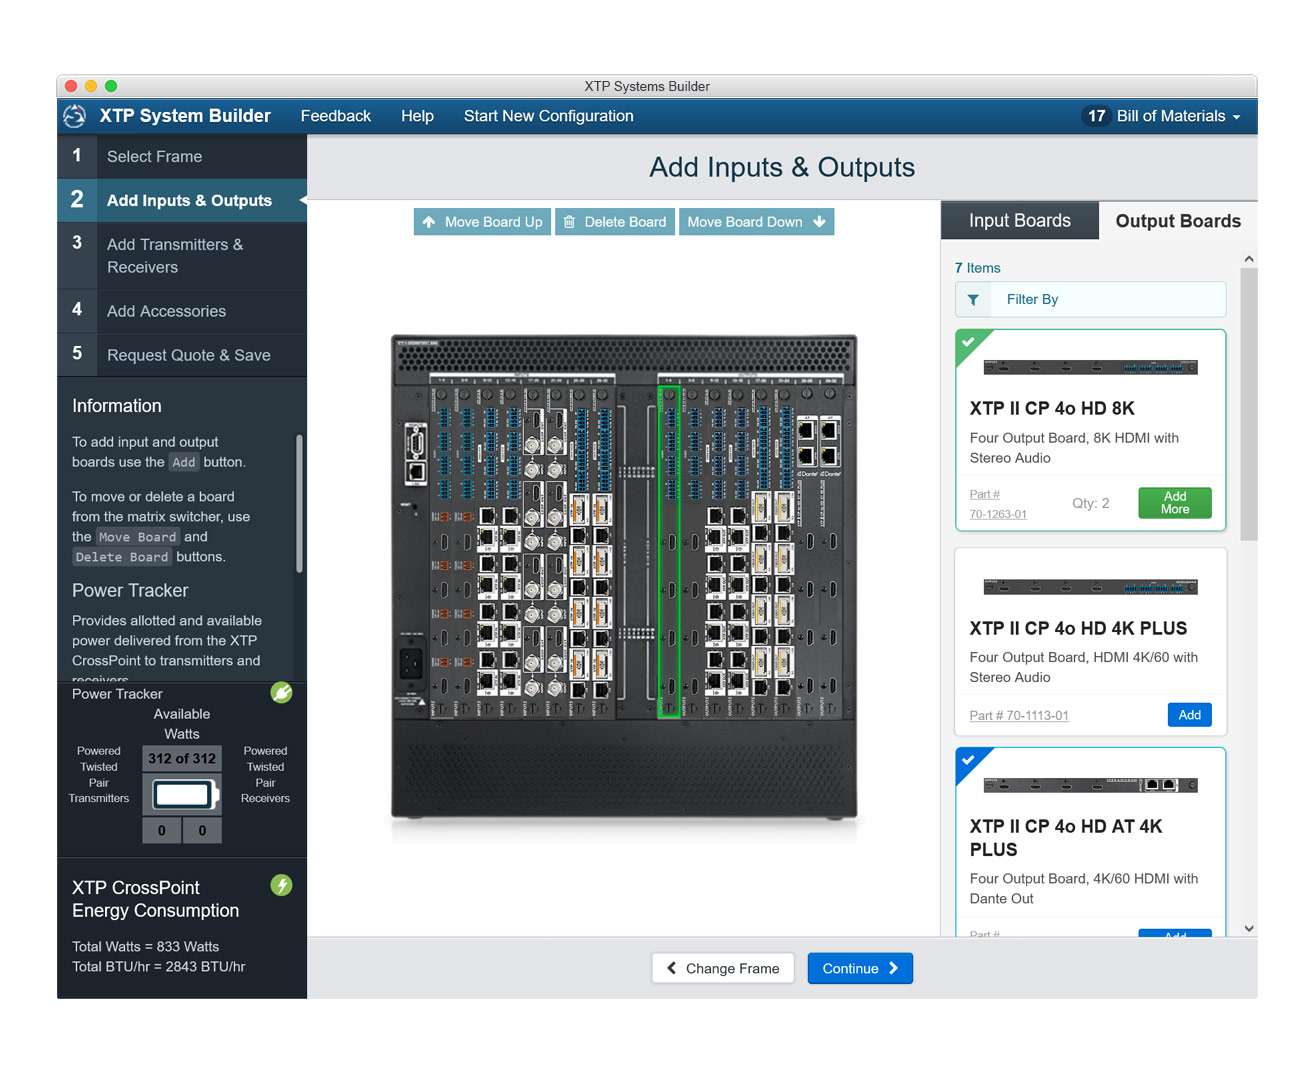Click the Power Tracker heading in Information
Viewport: 1314px width, 1076px height.
coord(130,590)
